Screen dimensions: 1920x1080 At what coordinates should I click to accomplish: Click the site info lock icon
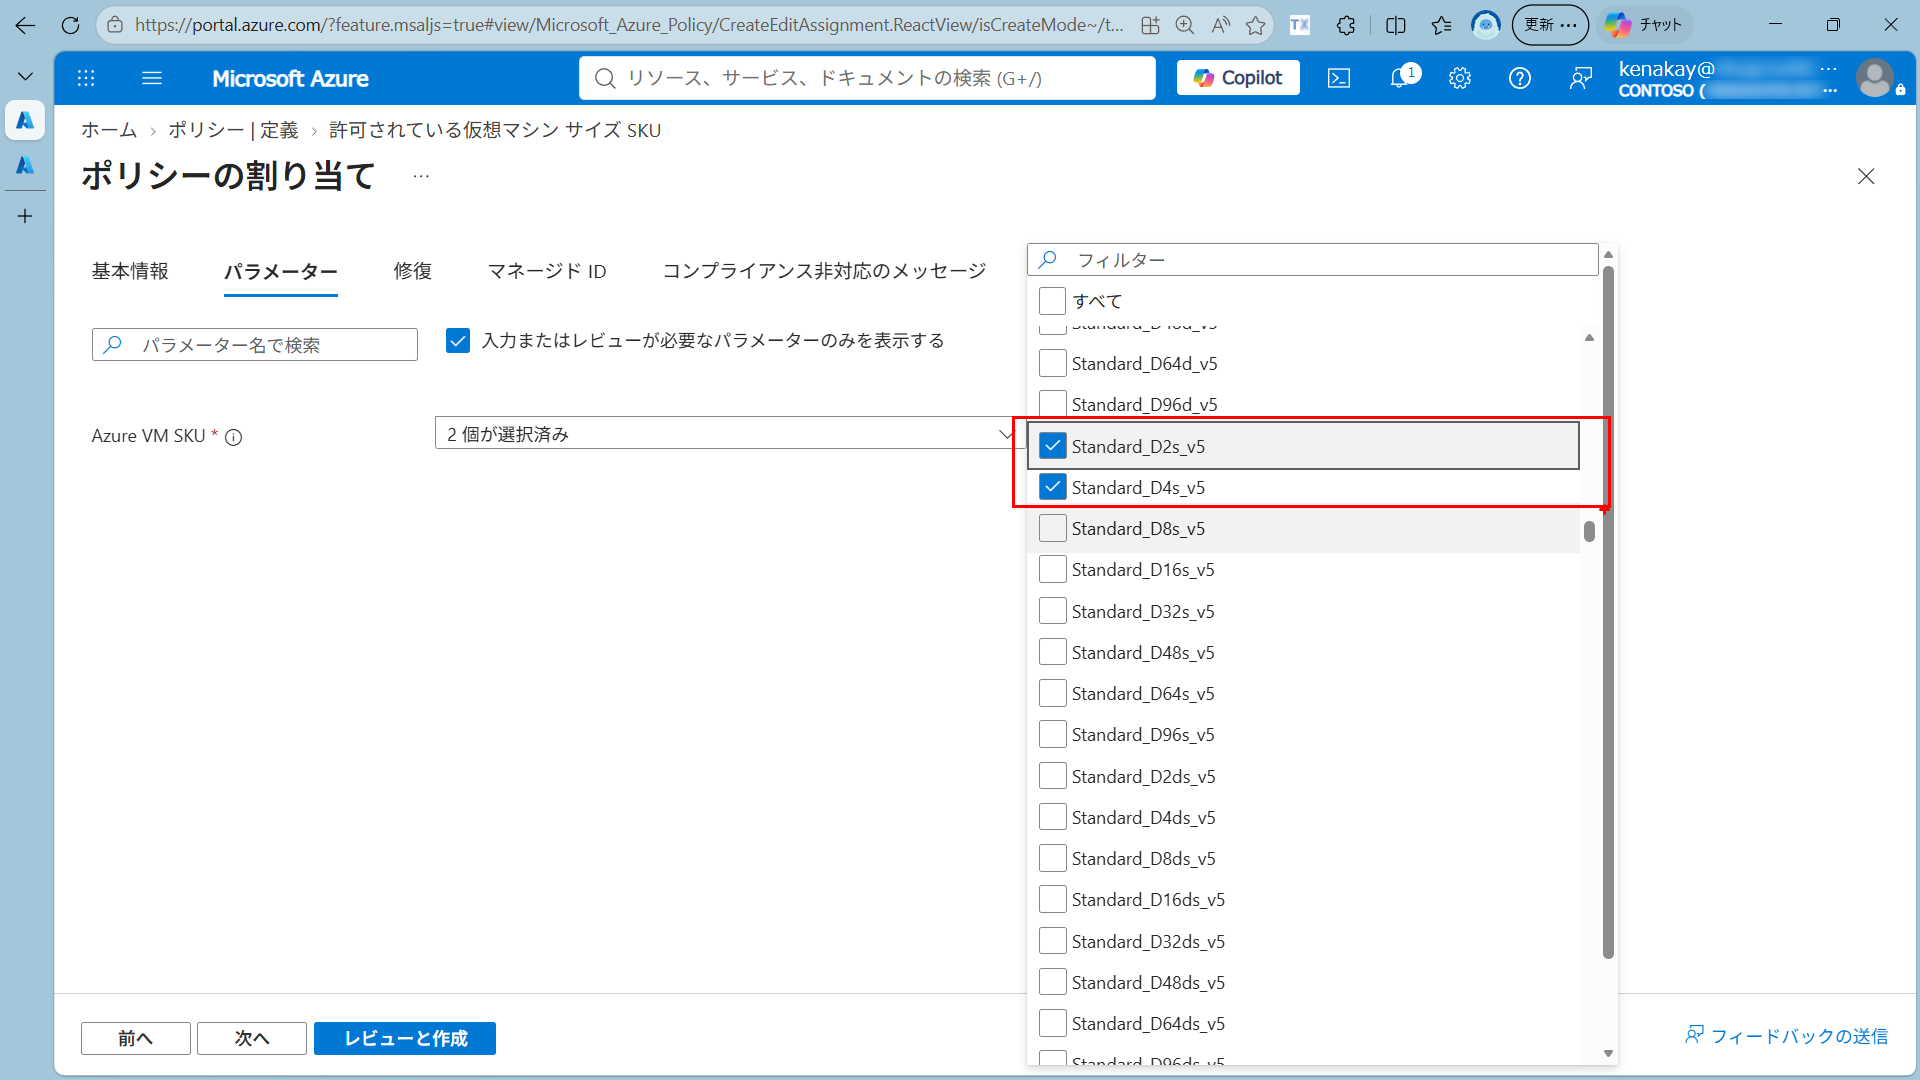(115, 25)
